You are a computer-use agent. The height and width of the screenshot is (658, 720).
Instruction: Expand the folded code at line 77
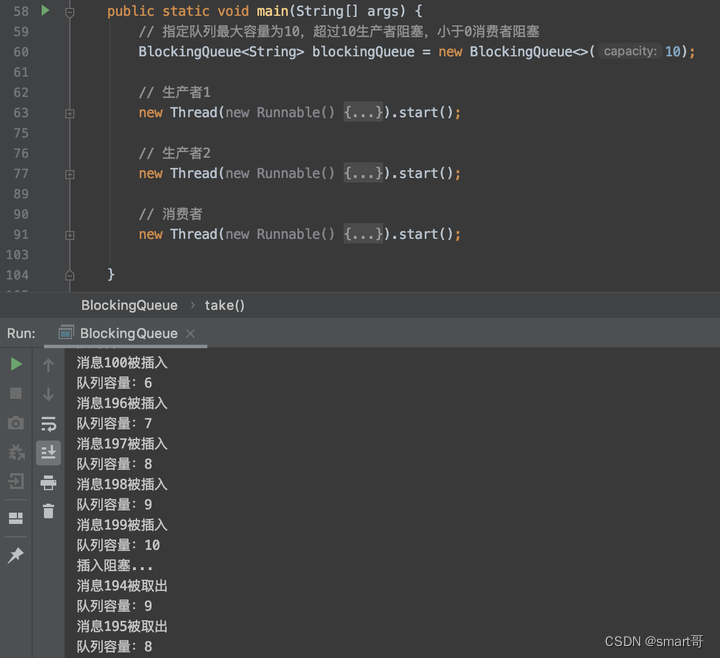coord(70,174)
